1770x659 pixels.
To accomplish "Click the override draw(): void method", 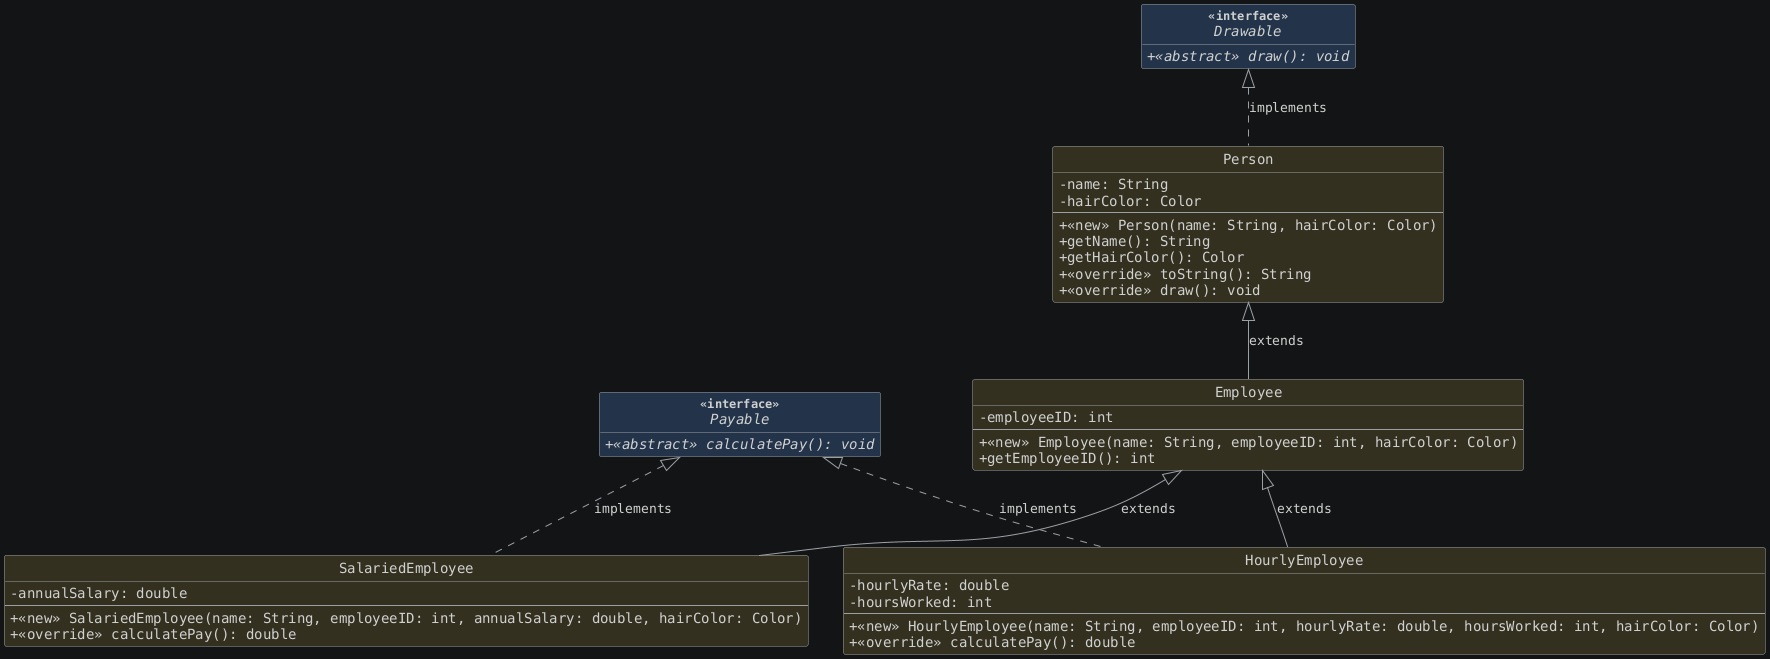I will click(x=1159, y=290).
